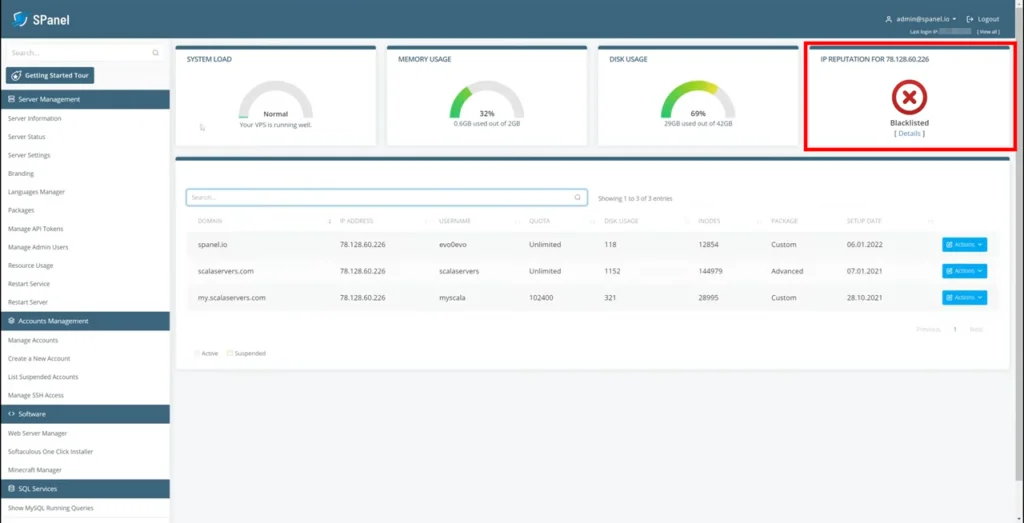The image size is (1024, 523).
Task: Open List Suspended Accounts in sidebar
Action: 43,377
